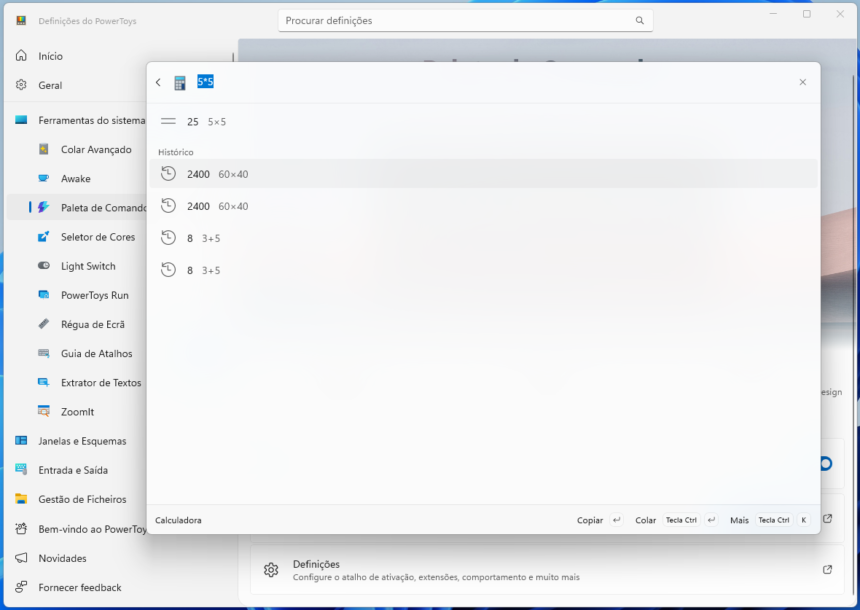860x610 pixels.
Task: Click the Janelas e Esquemas layout icon
Action: [21, 440]
